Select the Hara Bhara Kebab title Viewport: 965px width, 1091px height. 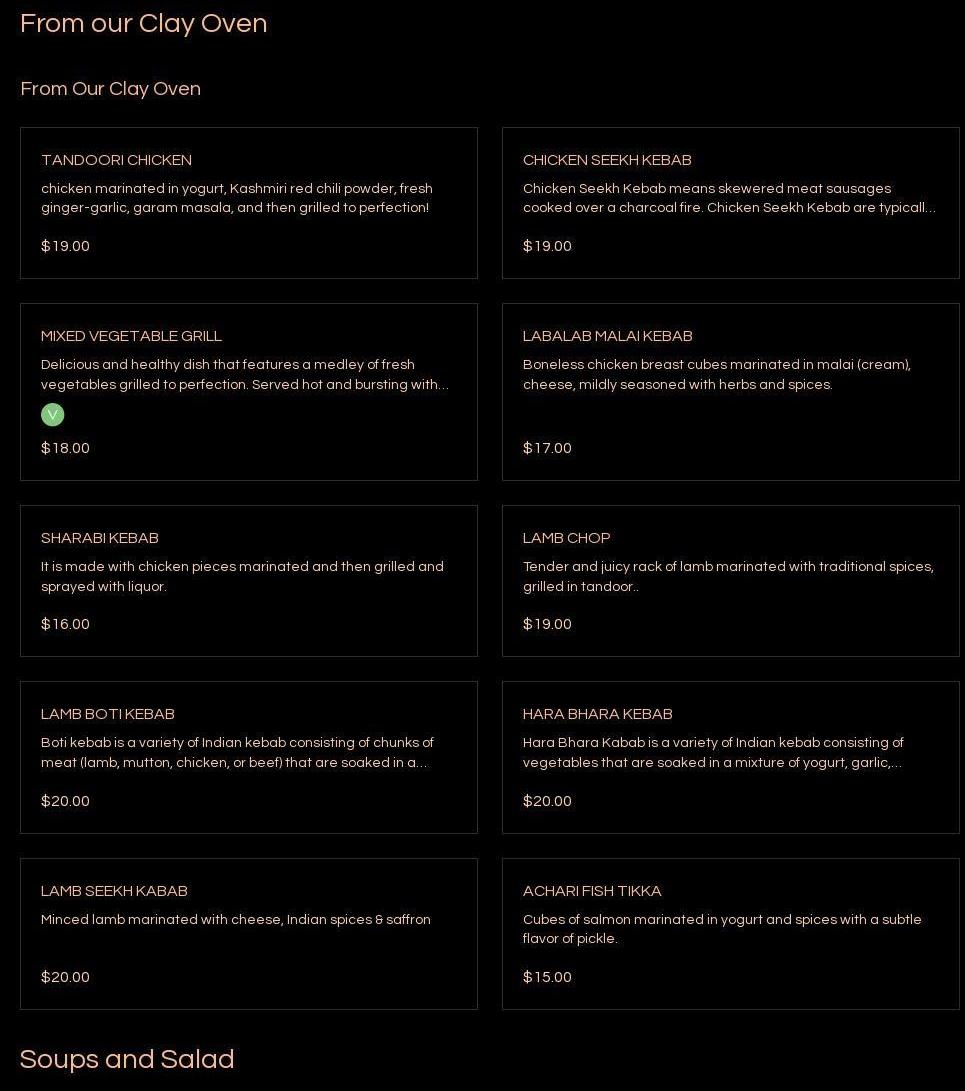[597, 714]
